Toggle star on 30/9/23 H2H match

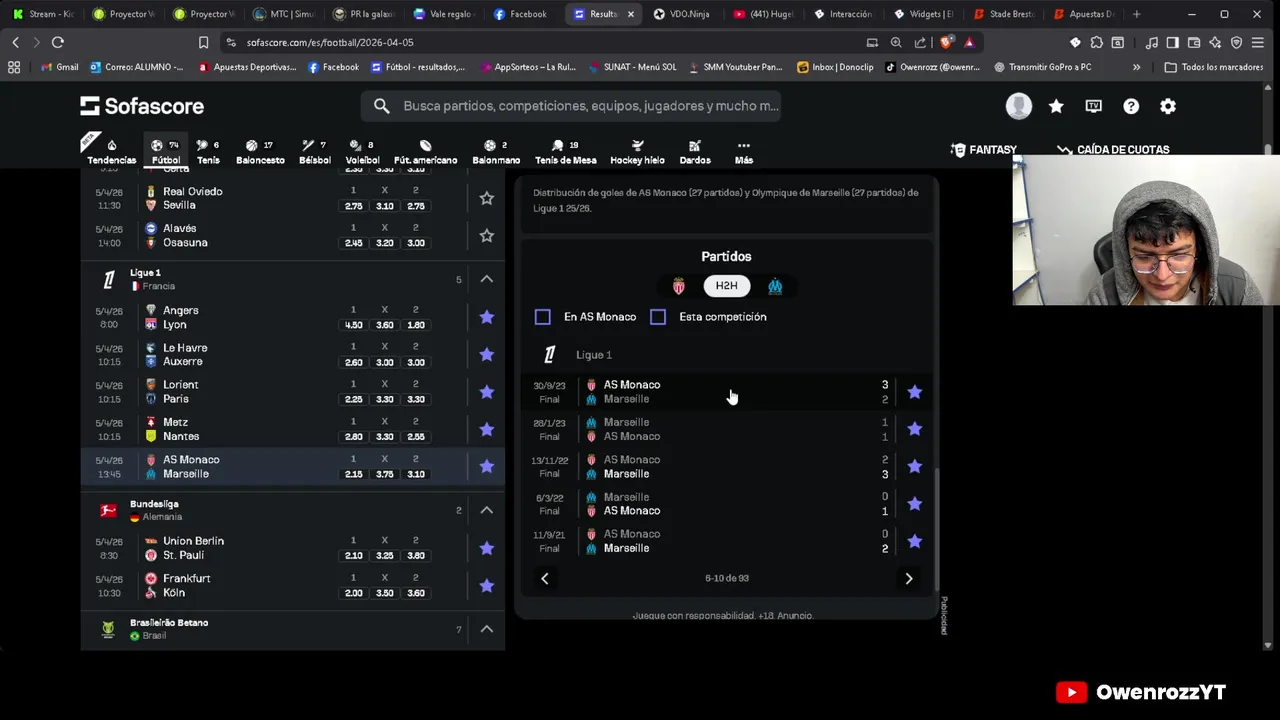[x=914, y=392]
